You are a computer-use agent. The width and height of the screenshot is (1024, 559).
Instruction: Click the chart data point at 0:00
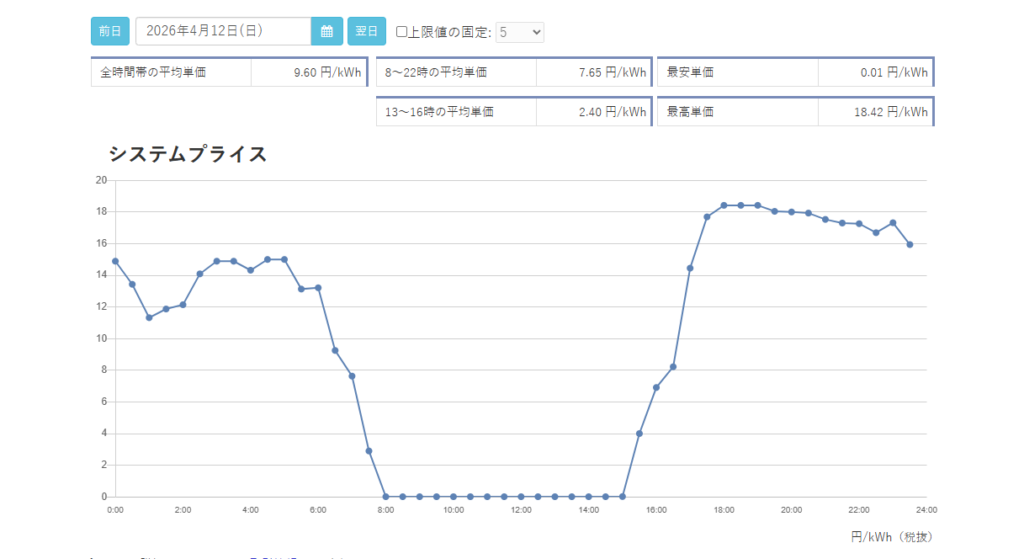click(115, 261)
